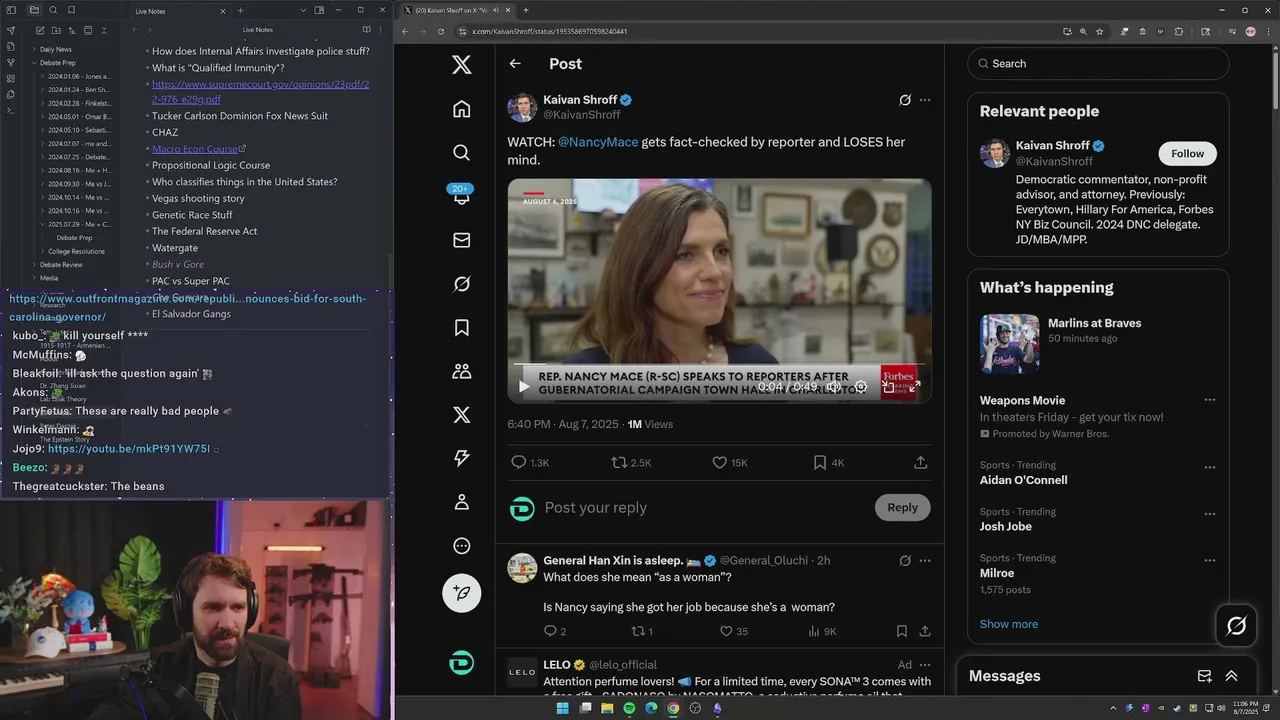Share Kaivan Shroff's post
Viewport: 1280px width, 720px height.
(x=920, y=462)
